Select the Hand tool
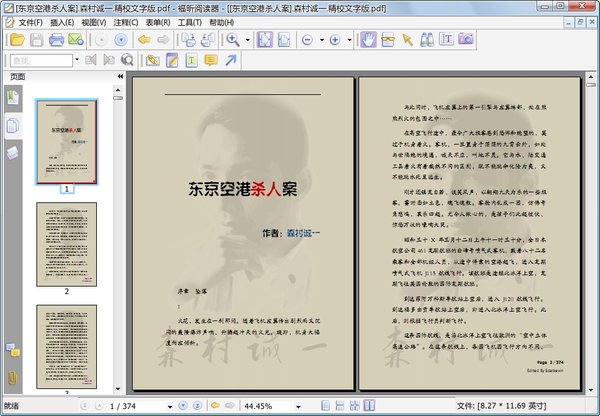The image size is (600, 416). point(367,40)
